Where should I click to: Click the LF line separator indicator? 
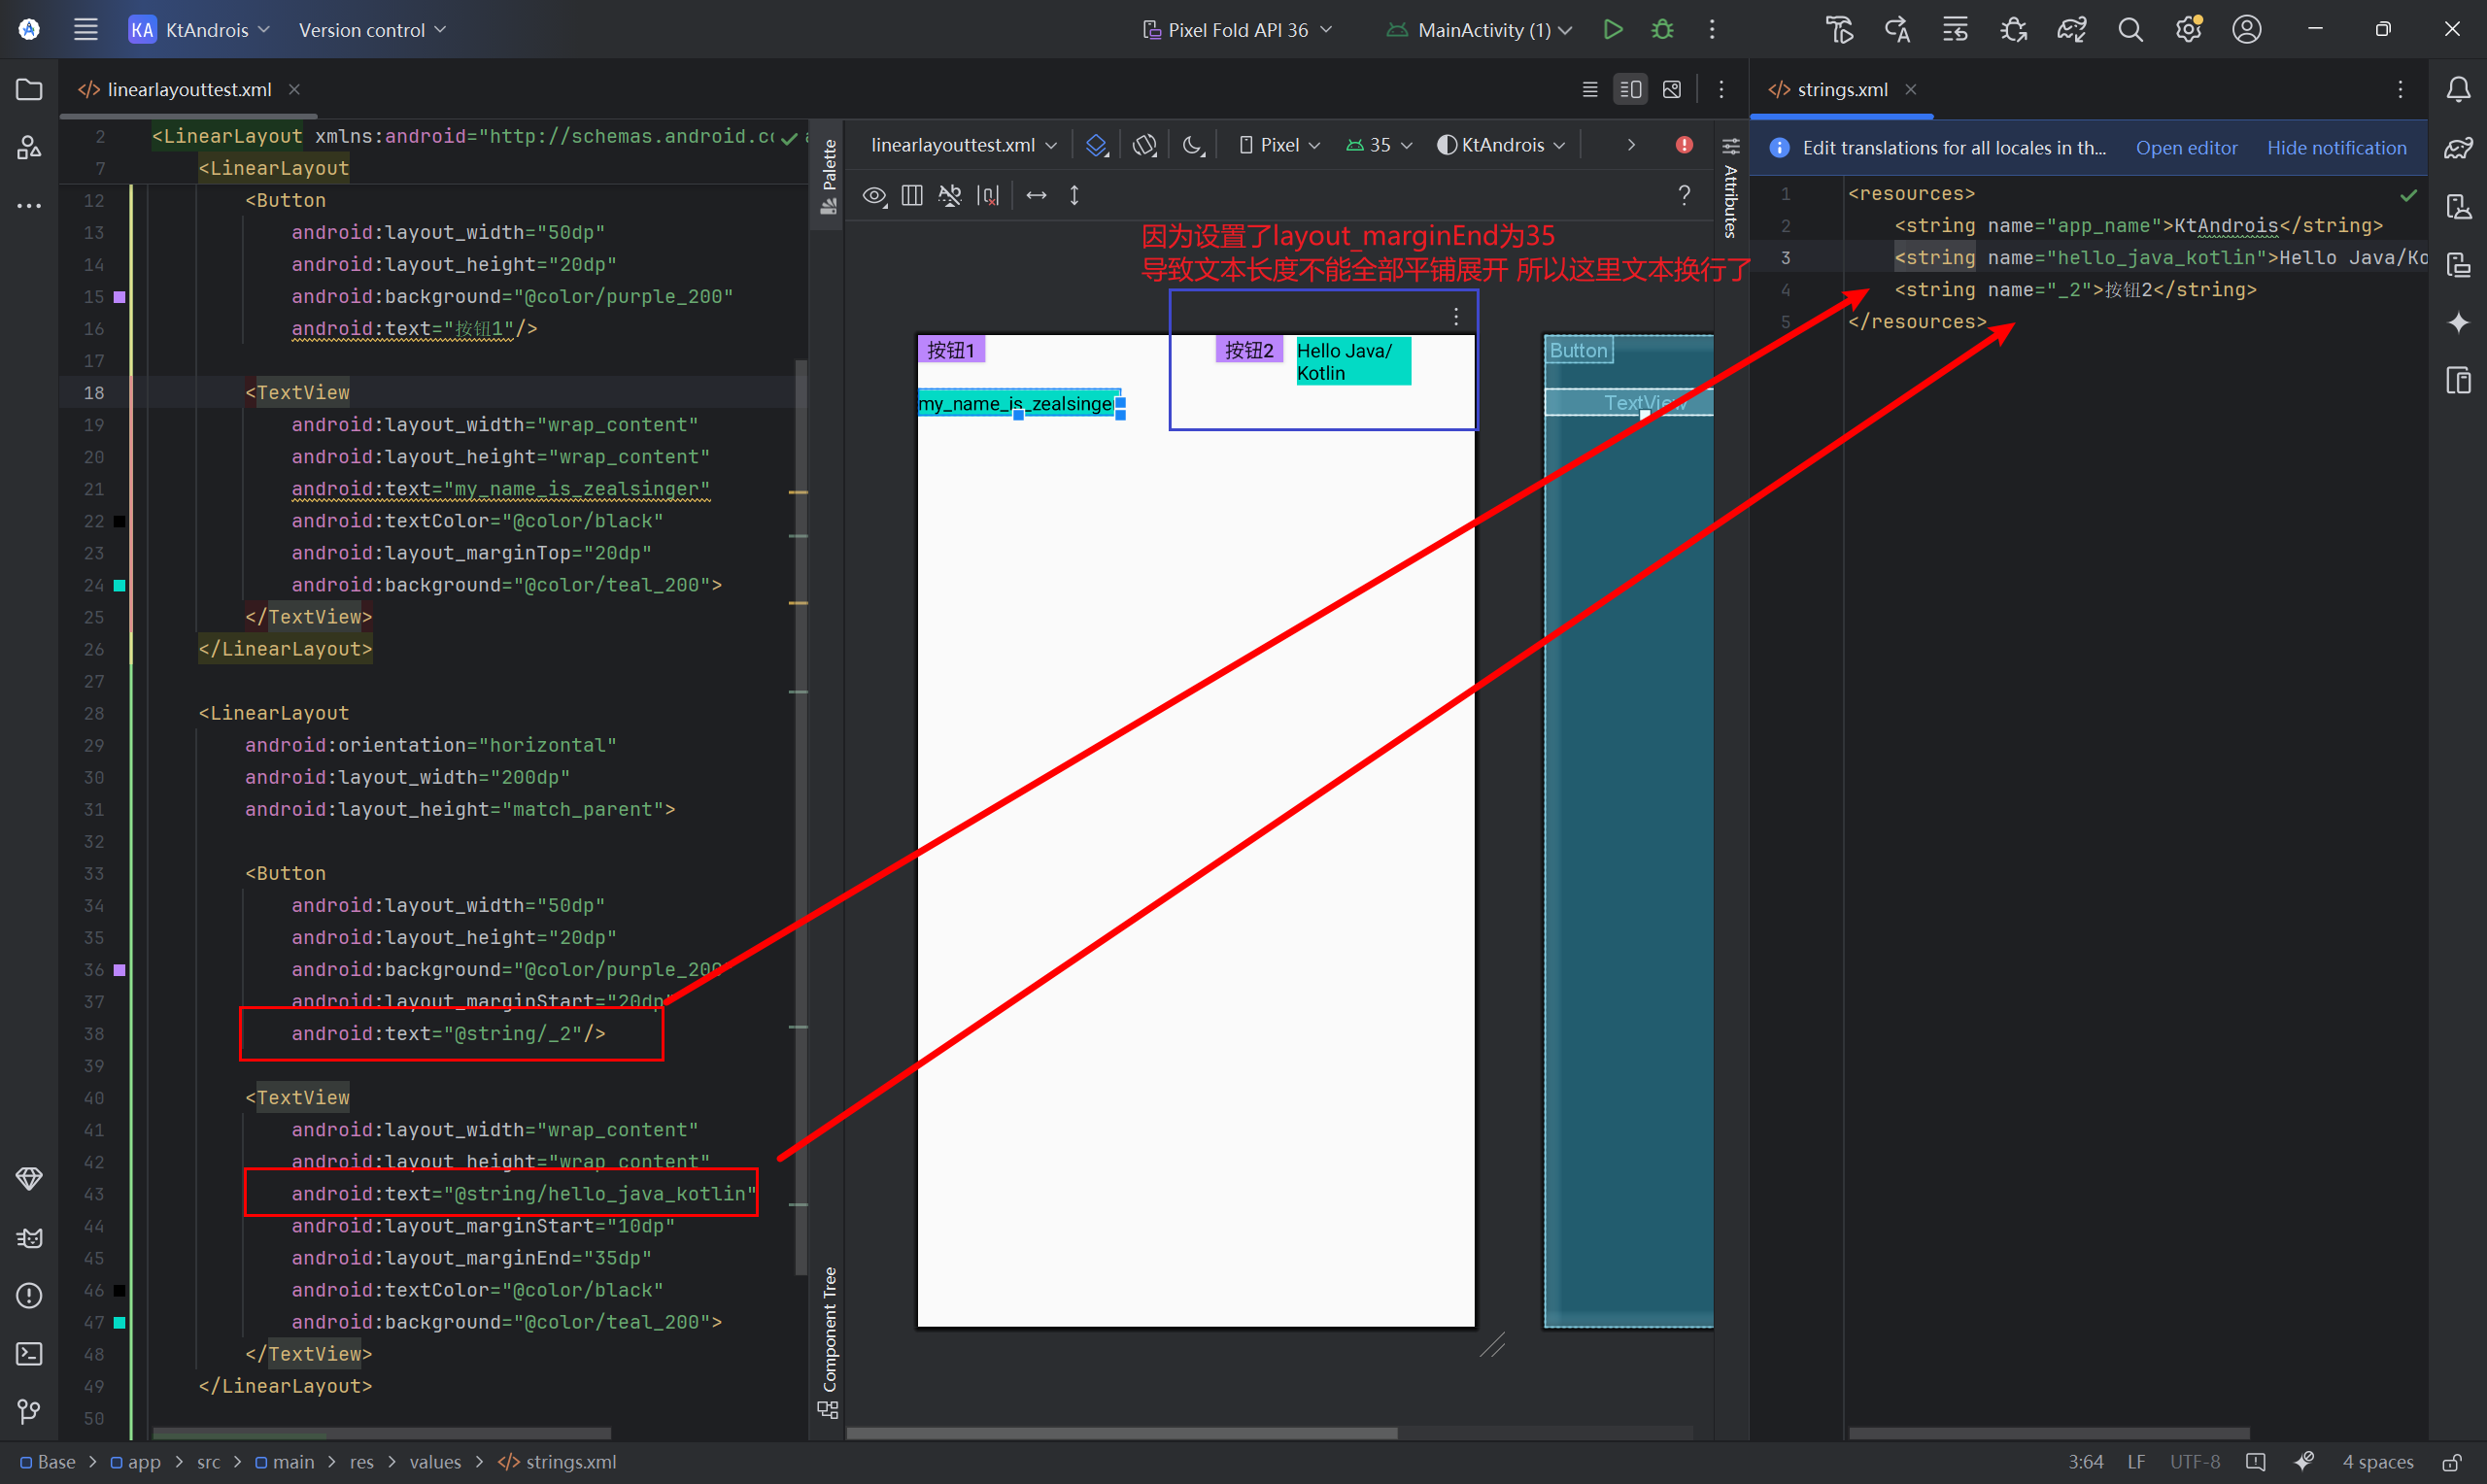[x=2136, y=1462]
